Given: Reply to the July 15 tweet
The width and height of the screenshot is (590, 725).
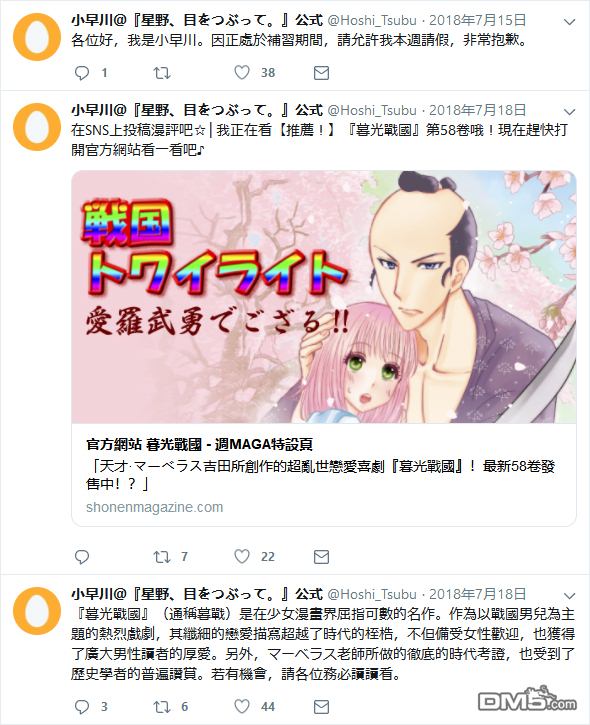Looking at the screenshot, I should pyautogui.click(x=82, y=73).
